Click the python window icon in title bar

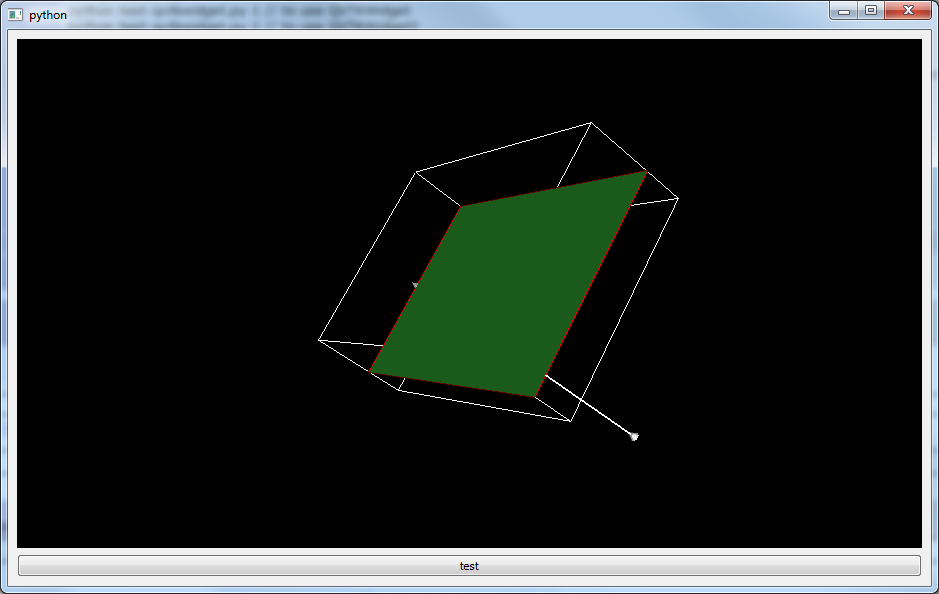pos(15,15)
